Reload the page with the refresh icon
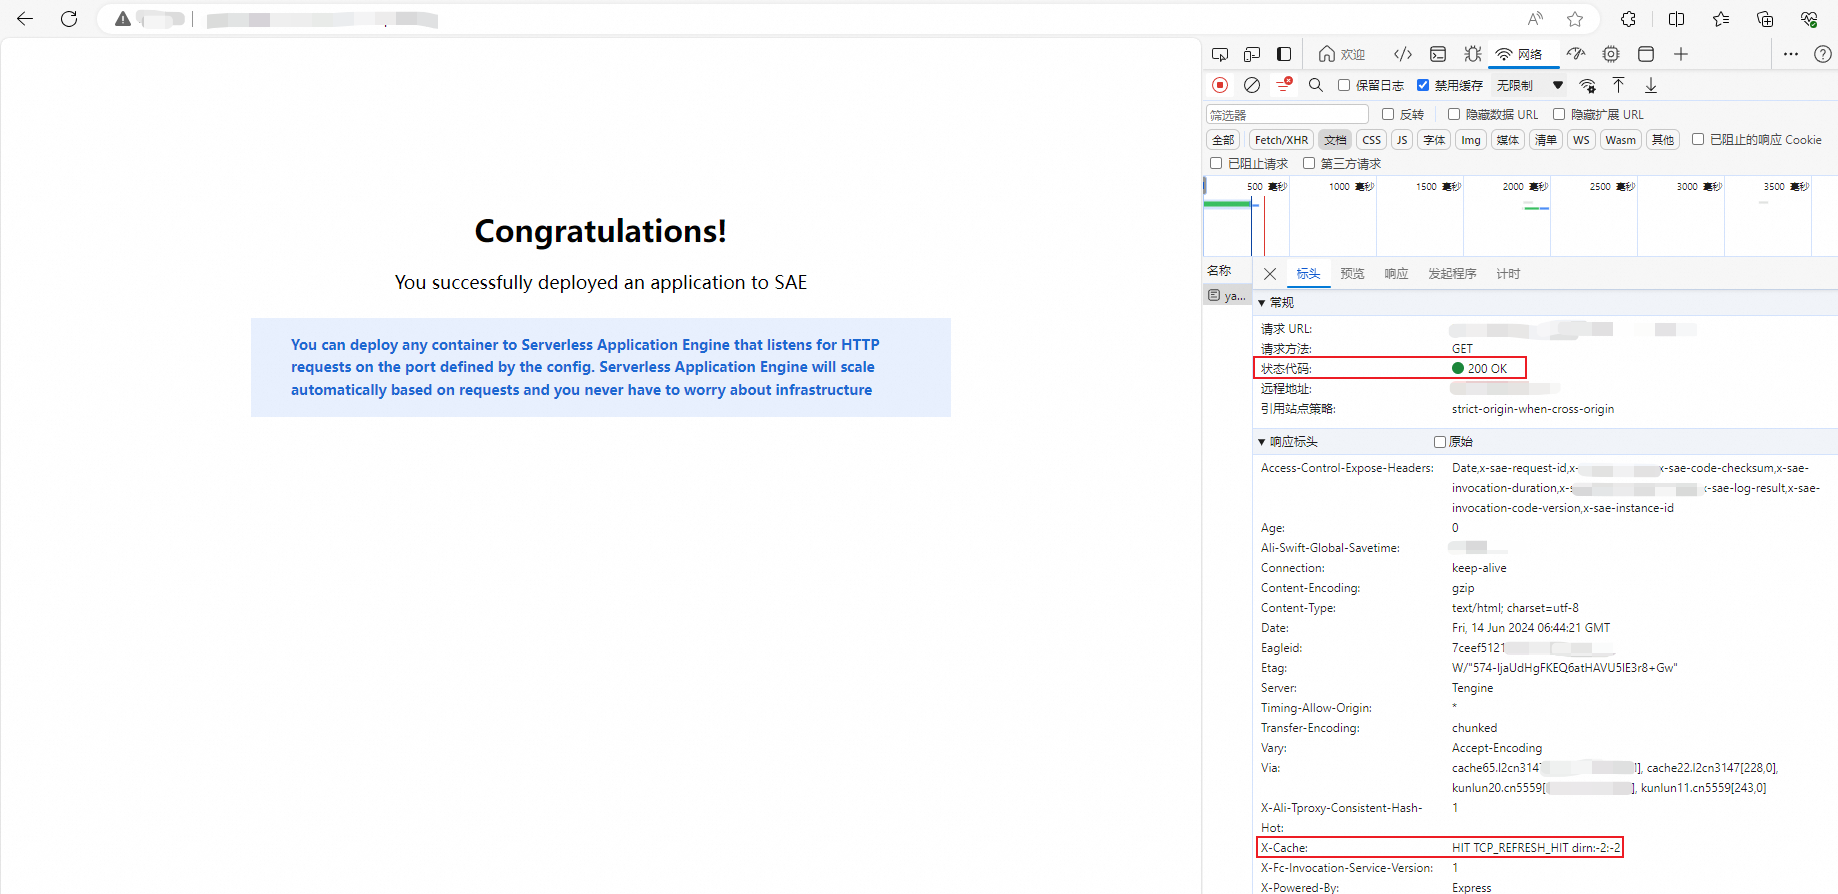The height and width of the screenshot is (894, 1838). [69, 19]
